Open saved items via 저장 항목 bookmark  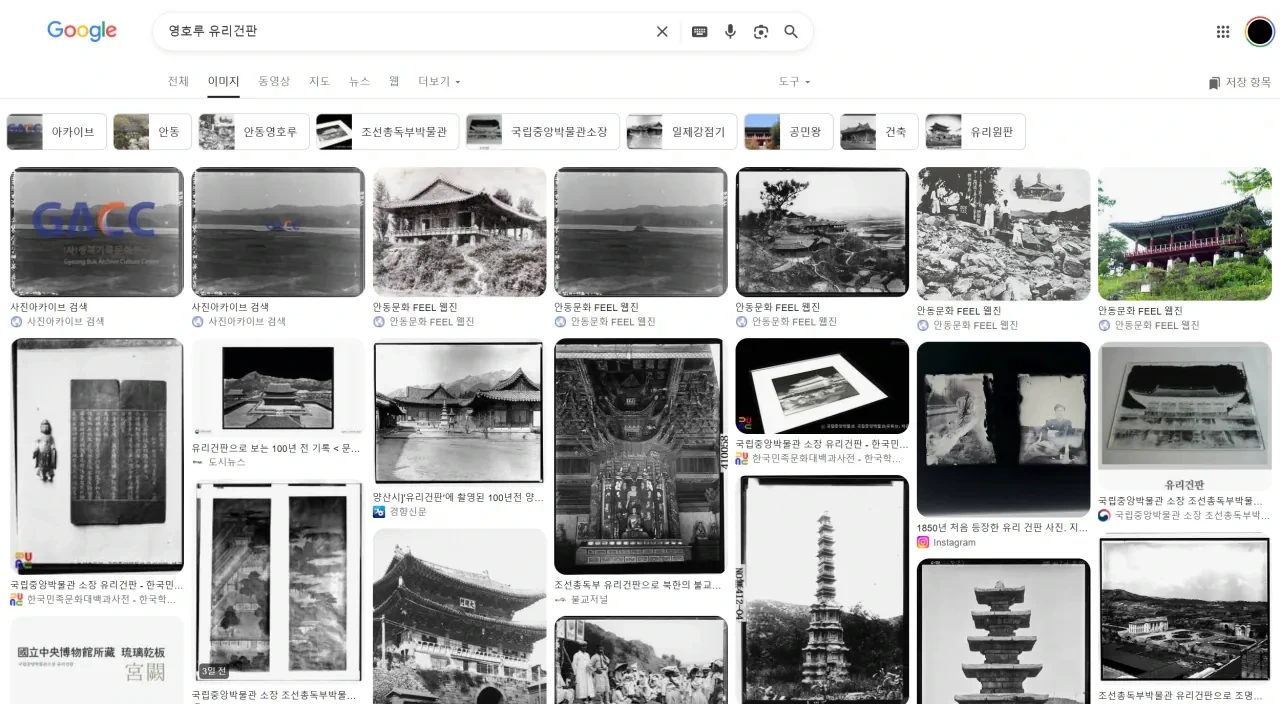click(1239, 82)
